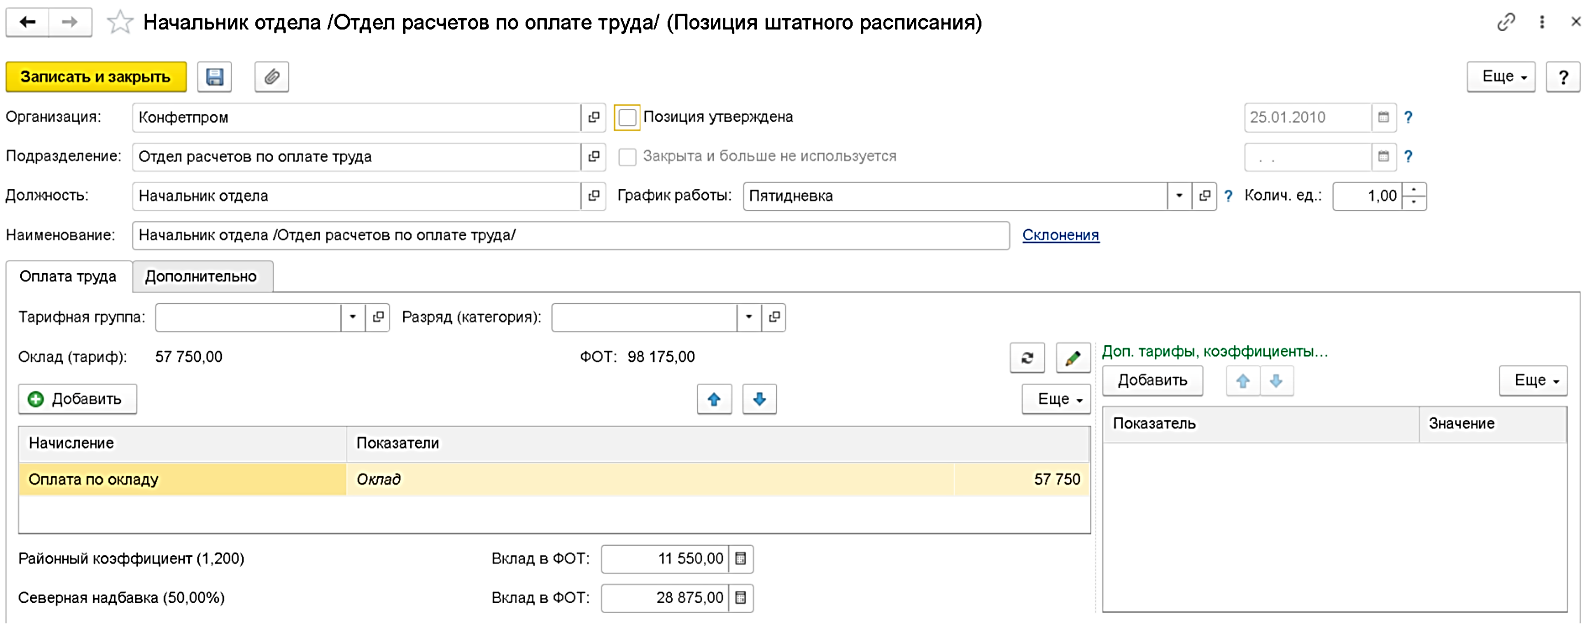
Task: Expand the Тарифная группа dropdown
Action: coord(353,317)
